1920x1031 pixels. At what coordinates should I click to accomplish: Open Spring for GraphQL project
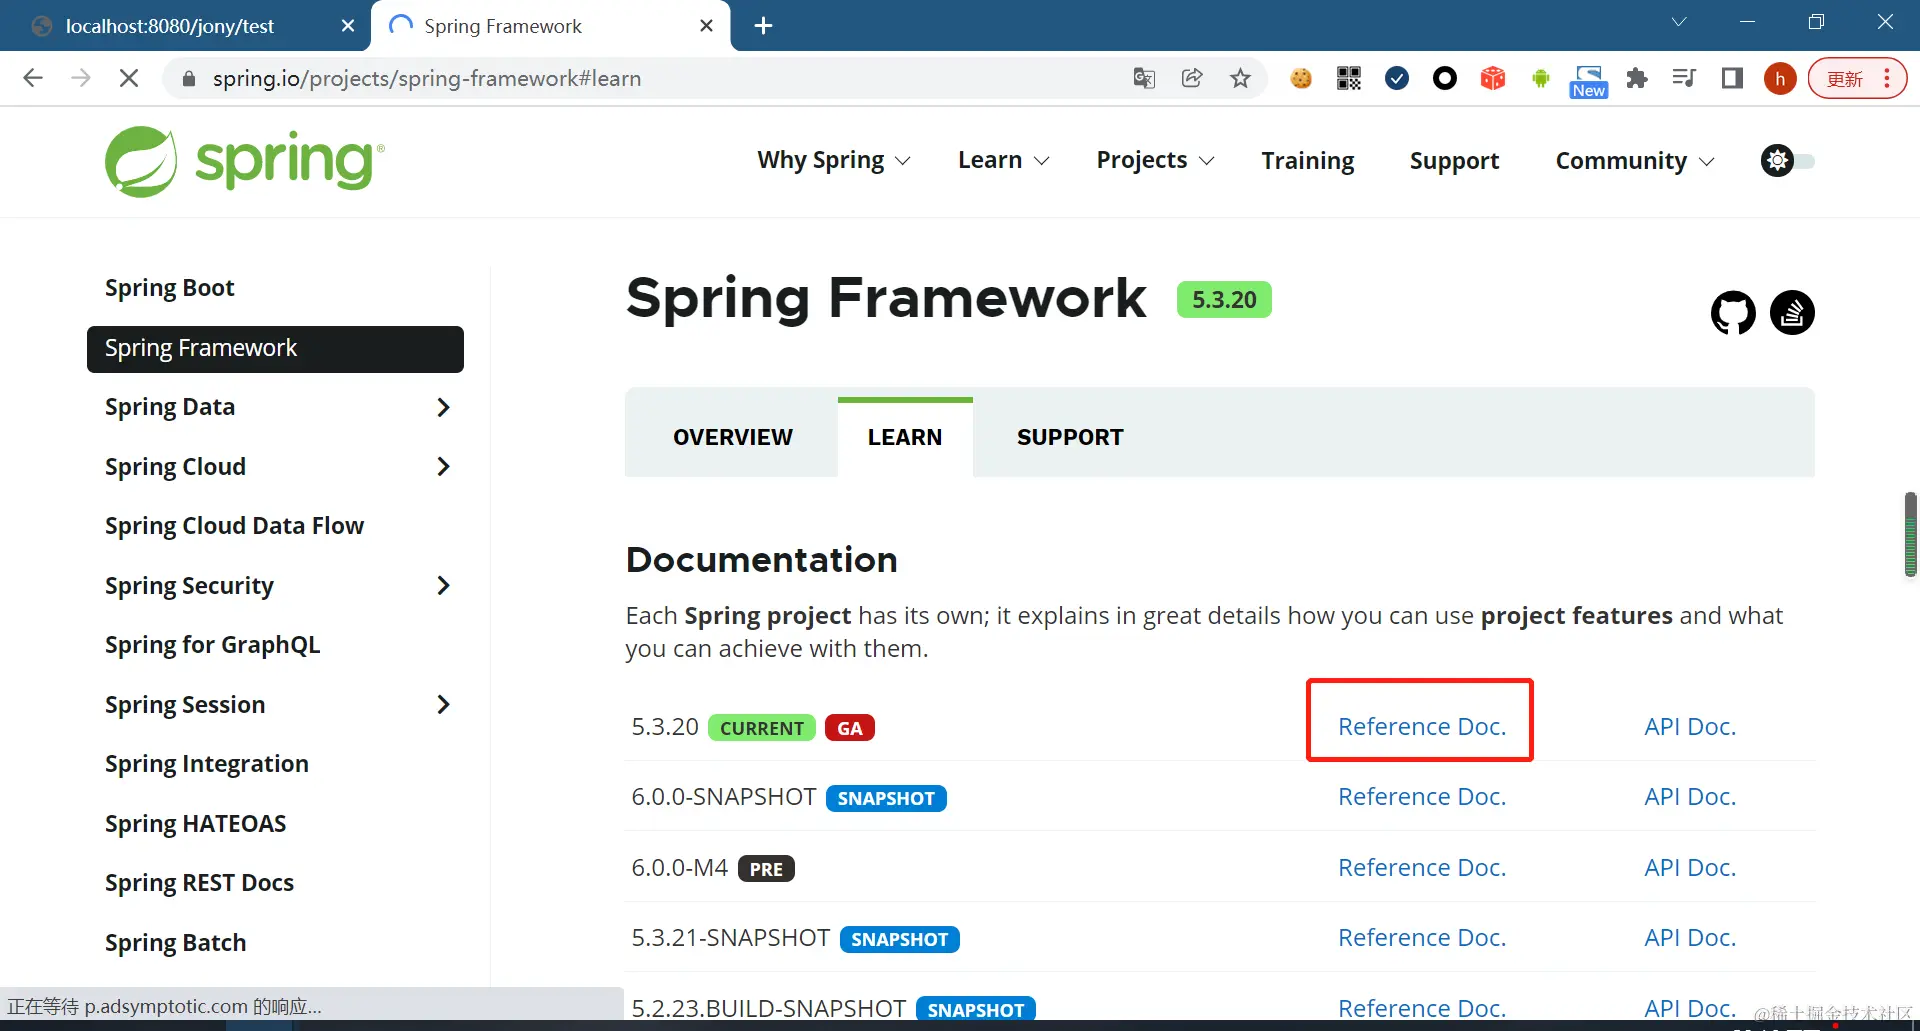click(212, 645)
